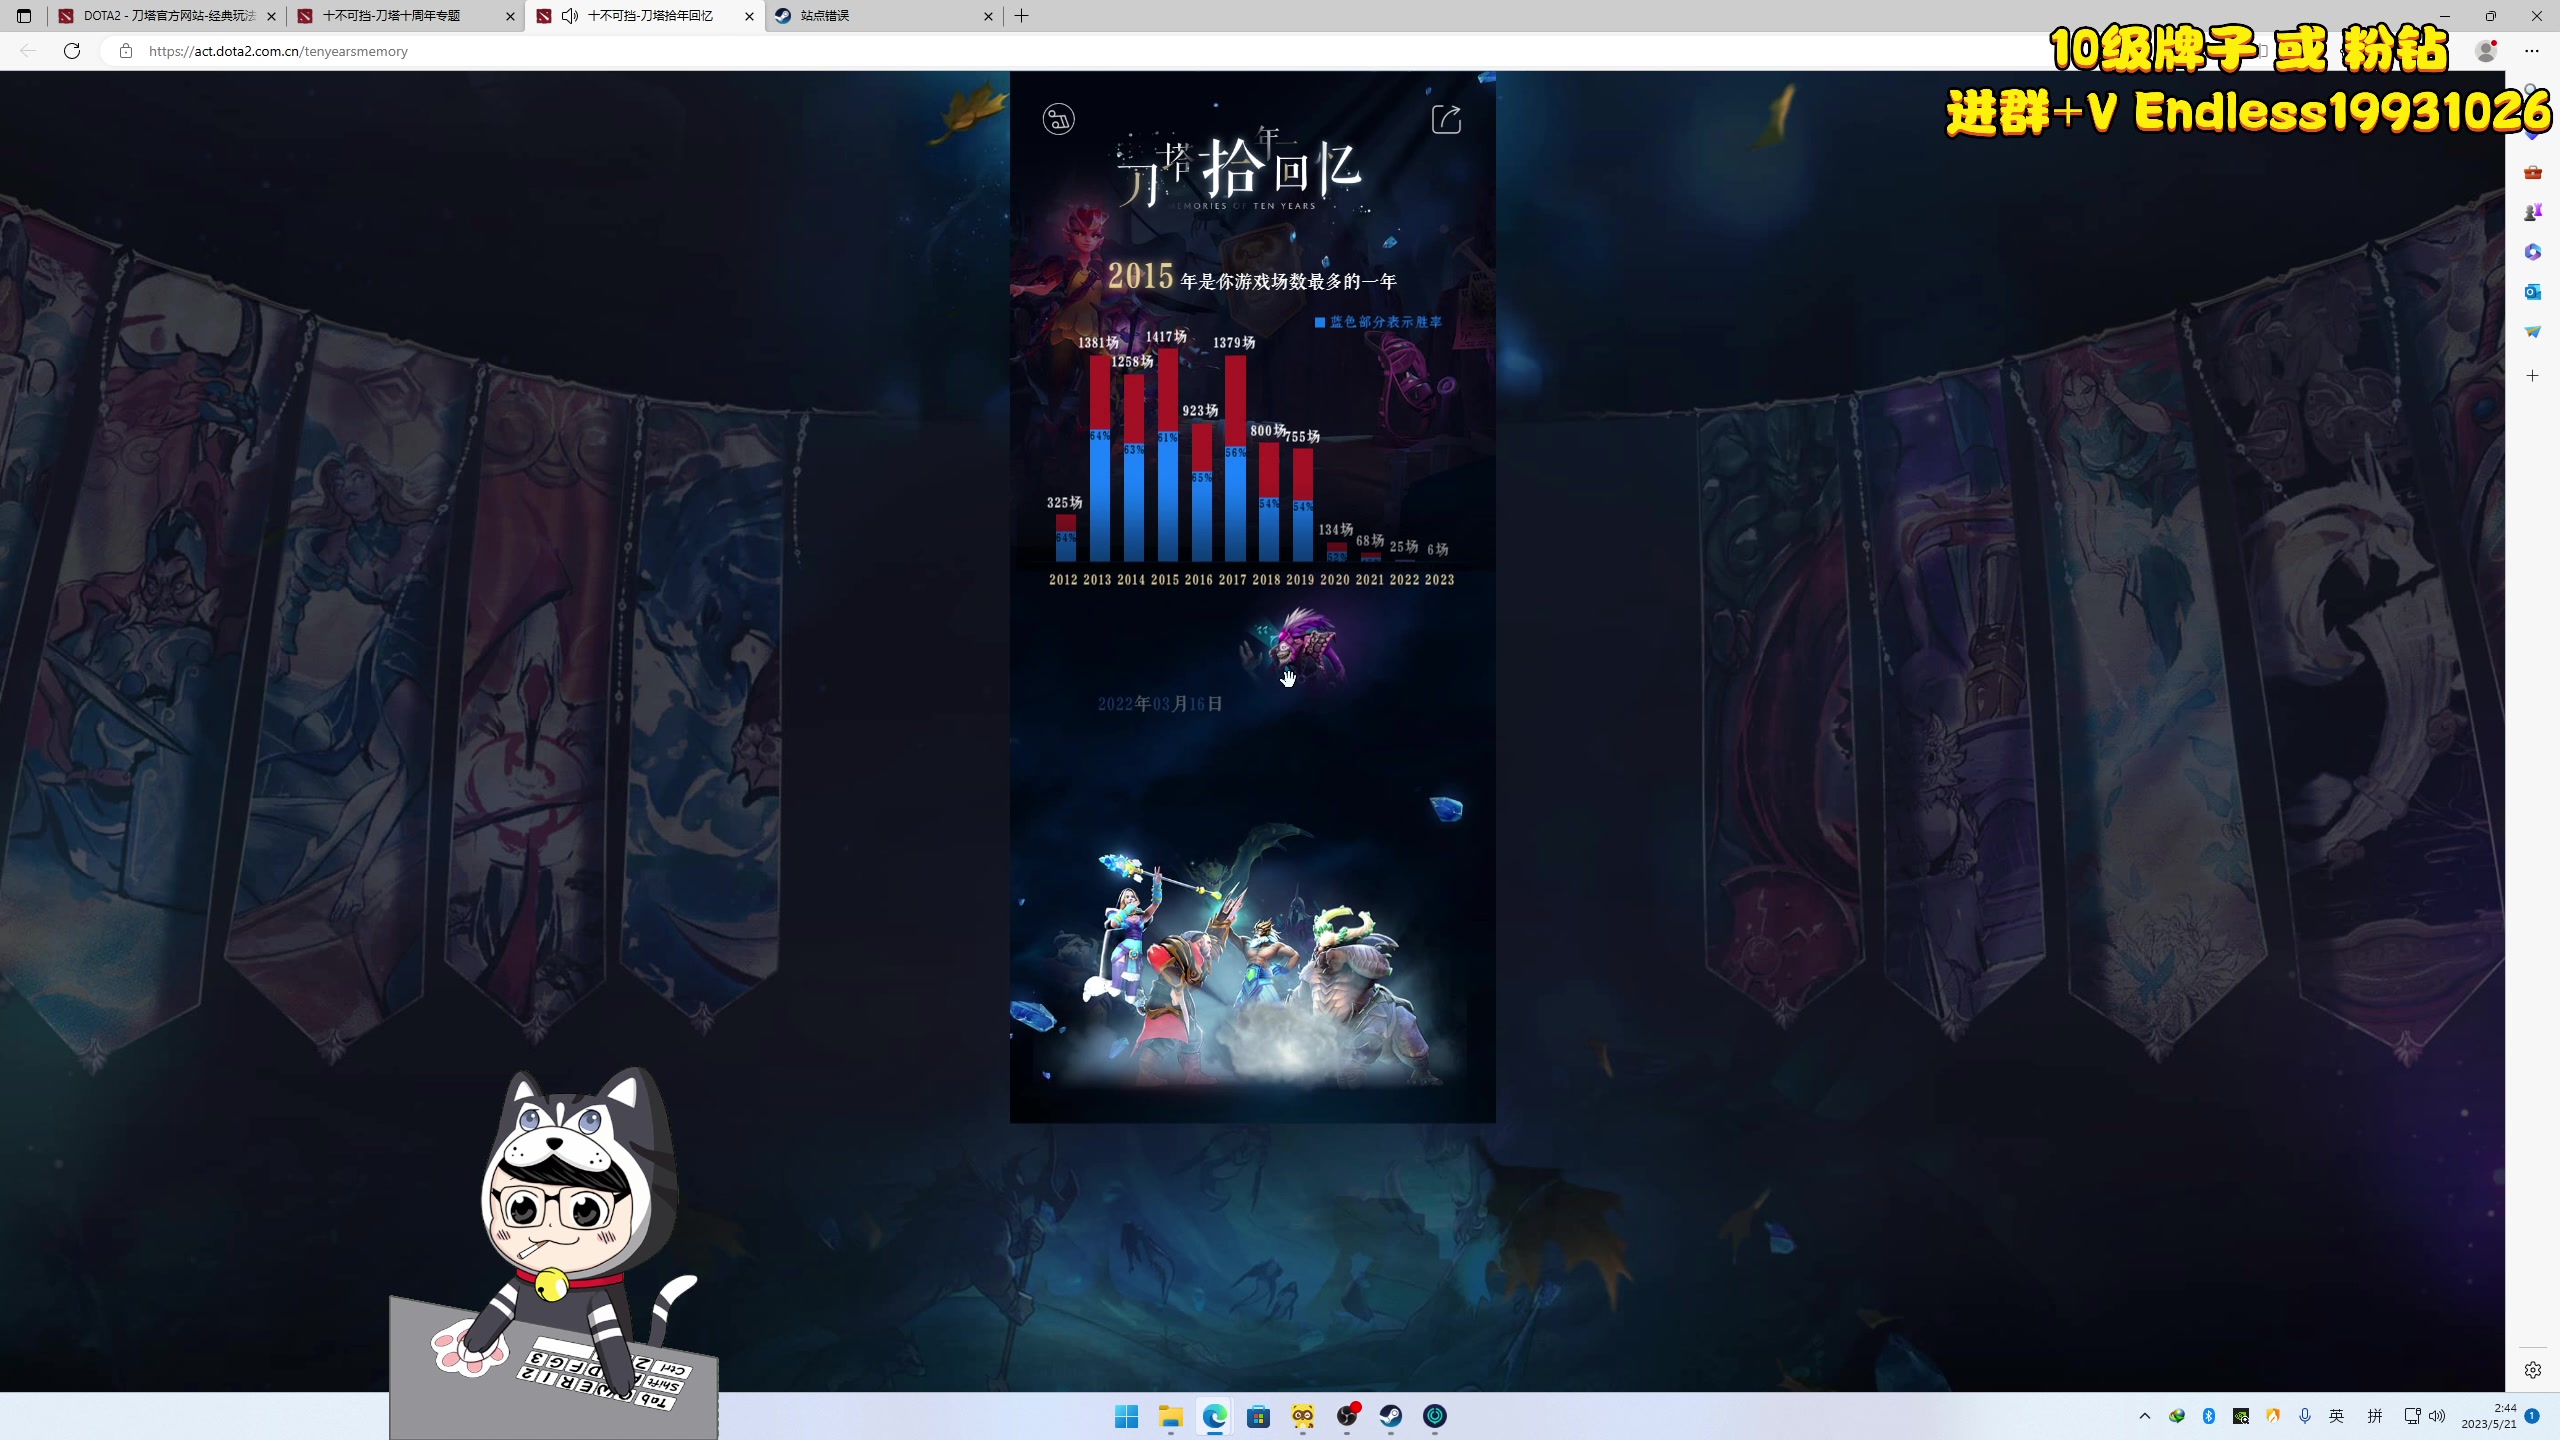
Task: View site information lock icon
Action: coord(126,51)
